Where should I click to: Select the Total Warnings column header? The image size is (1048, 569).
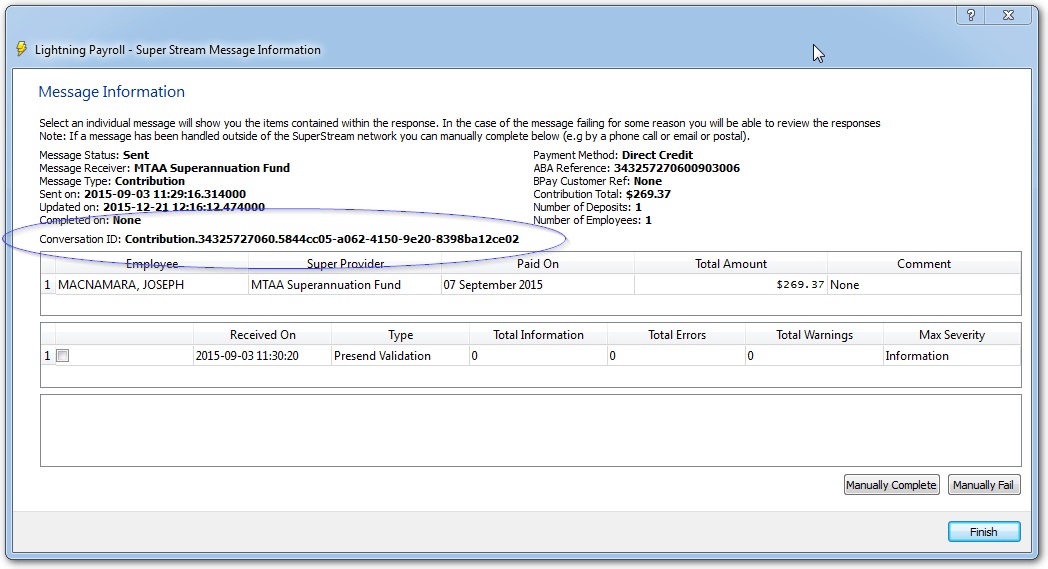814,334
